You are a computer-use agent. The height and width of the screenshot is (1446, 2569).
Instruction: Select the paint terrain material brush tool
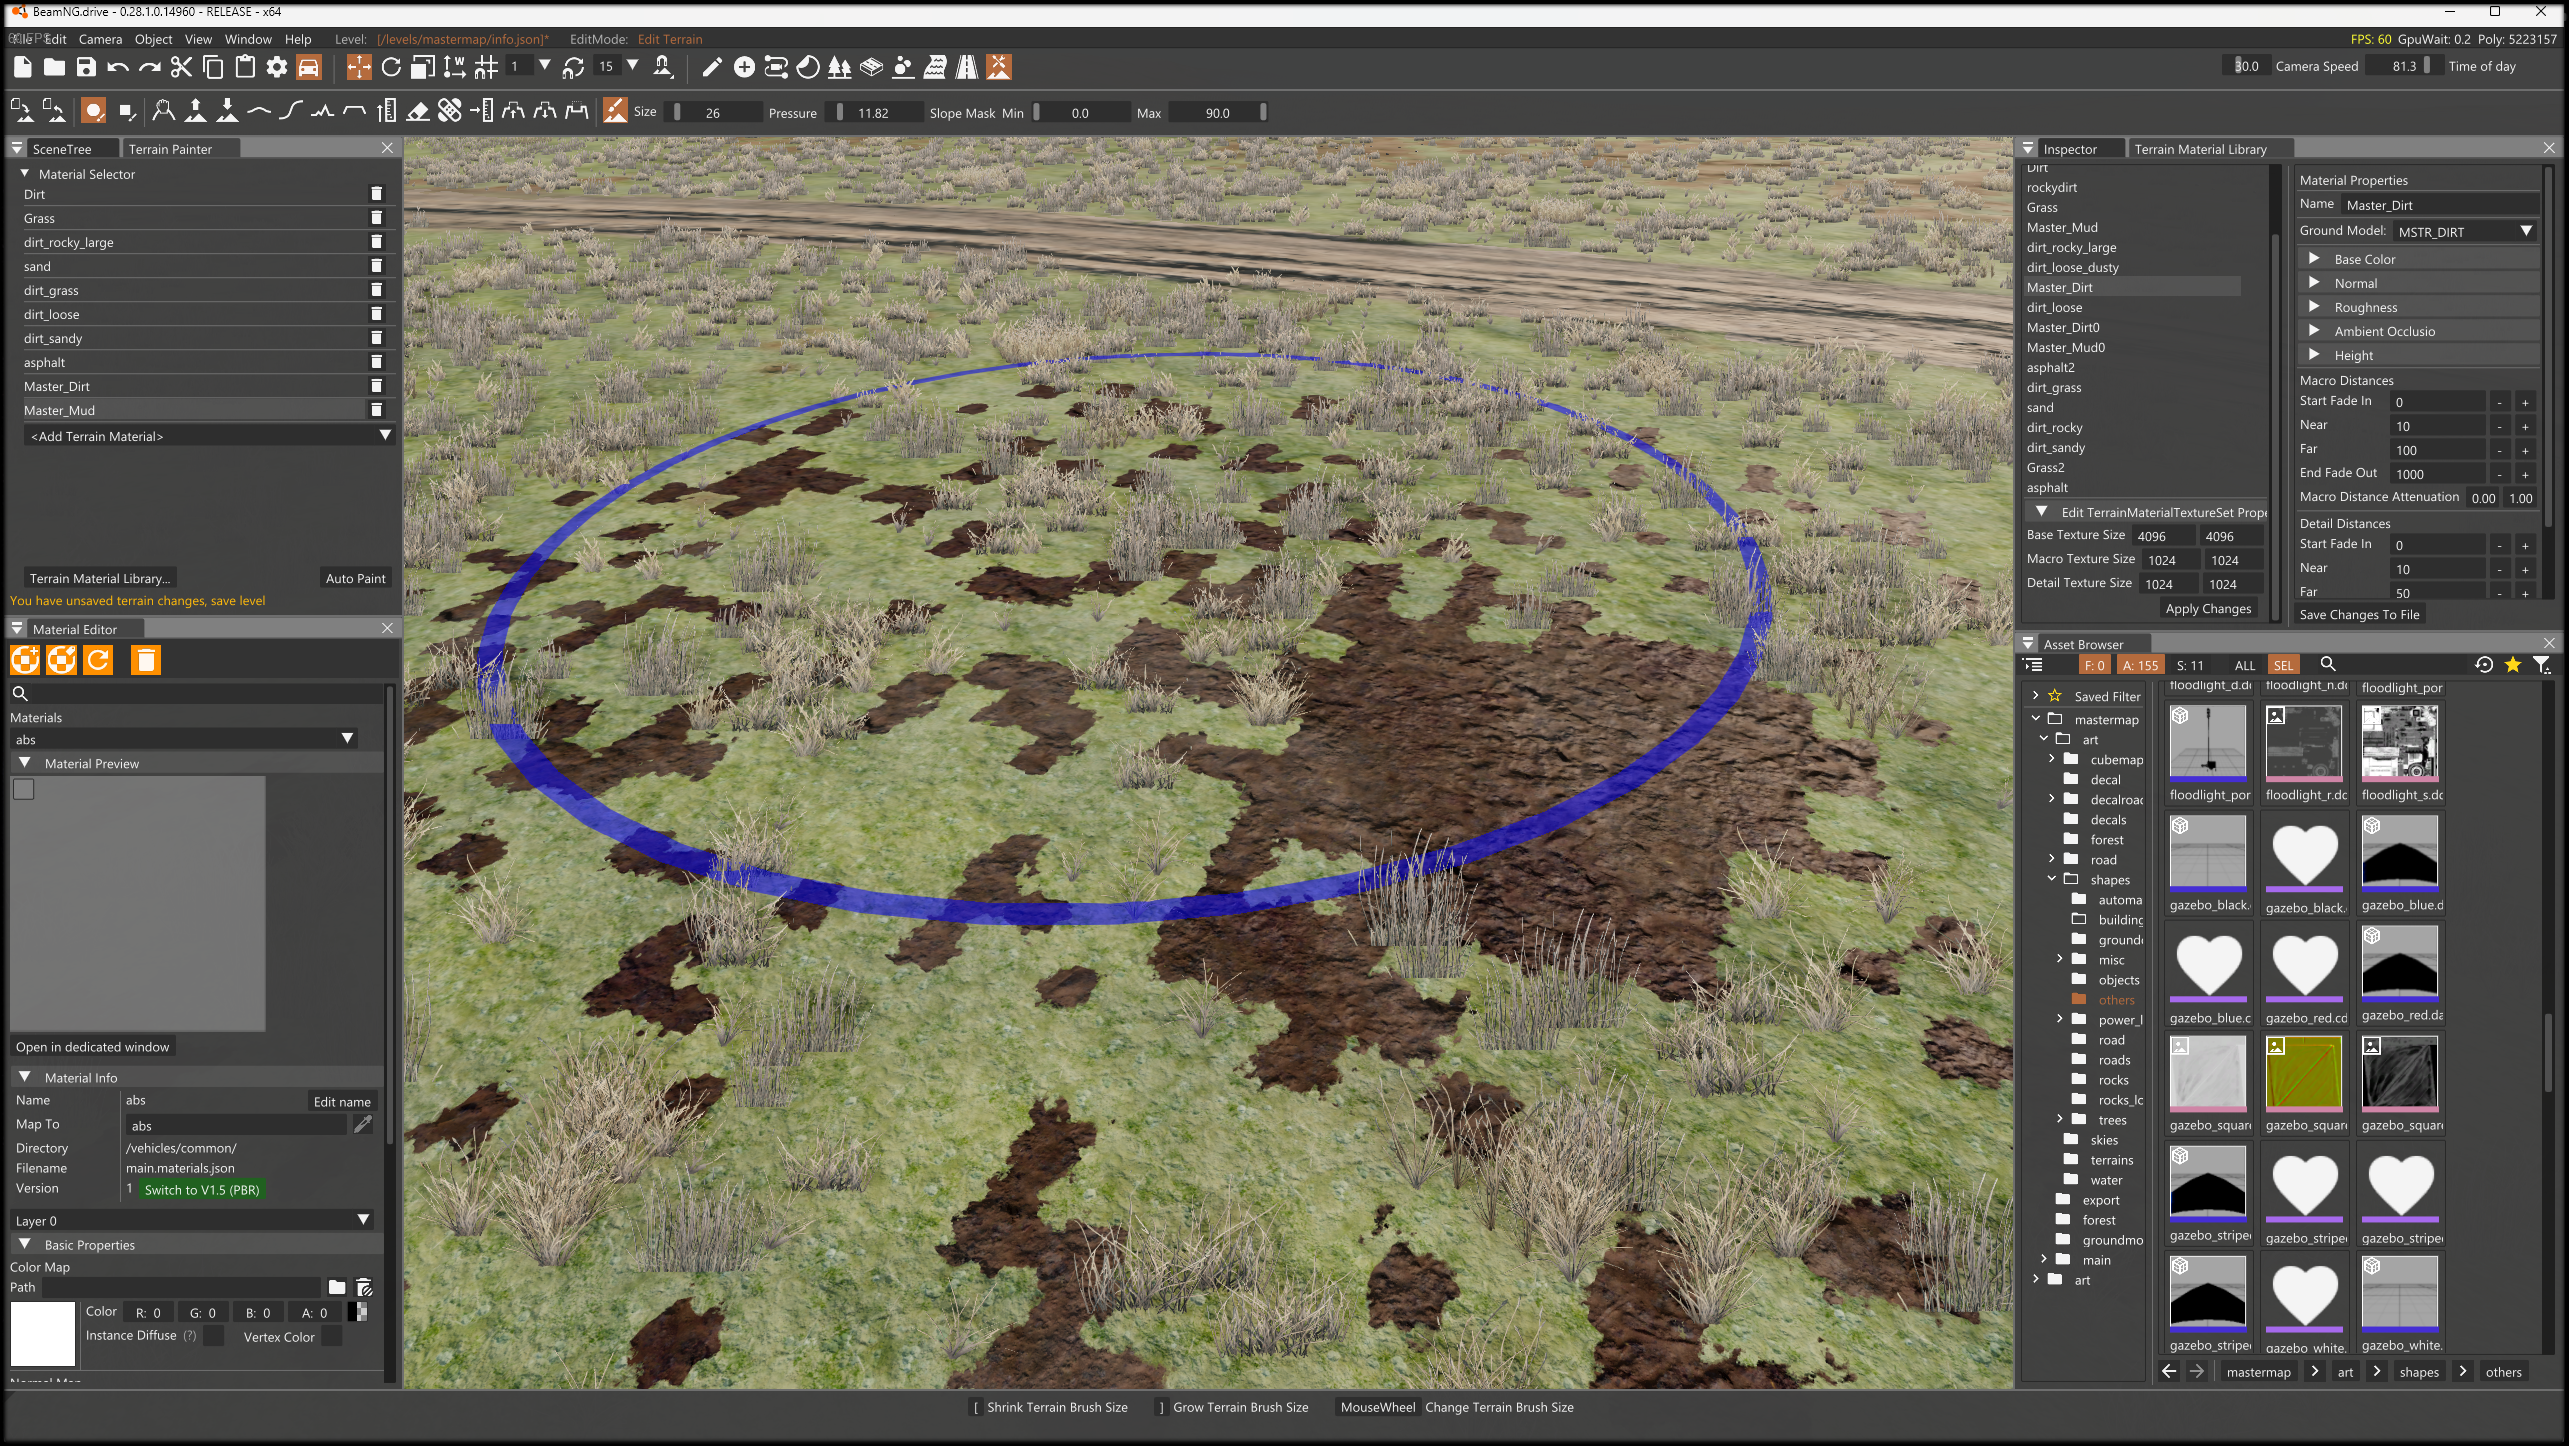pyautogui.click(x=614, y=111)
